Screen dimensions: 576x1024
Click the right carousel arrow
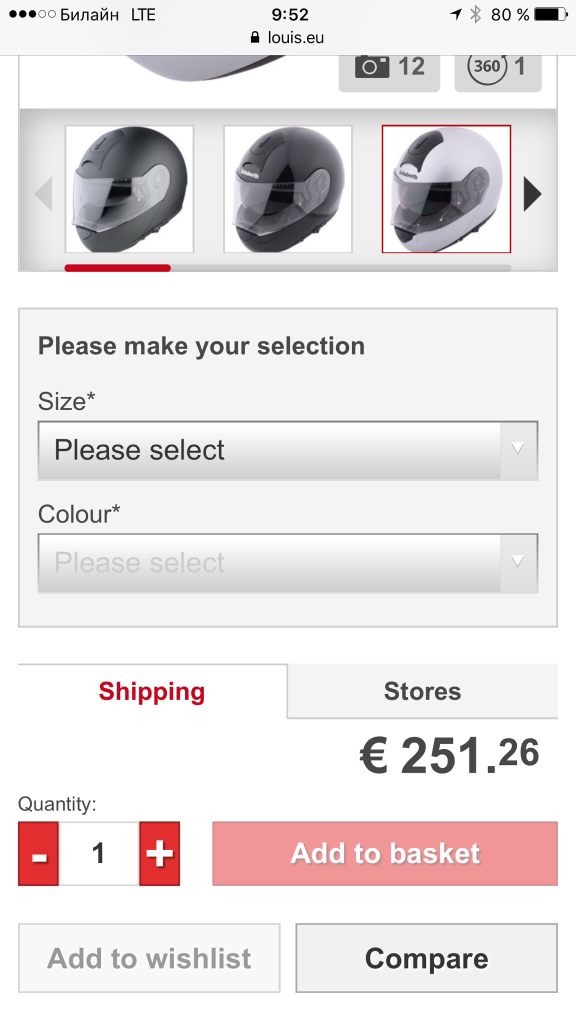click(x=532, y=193)
